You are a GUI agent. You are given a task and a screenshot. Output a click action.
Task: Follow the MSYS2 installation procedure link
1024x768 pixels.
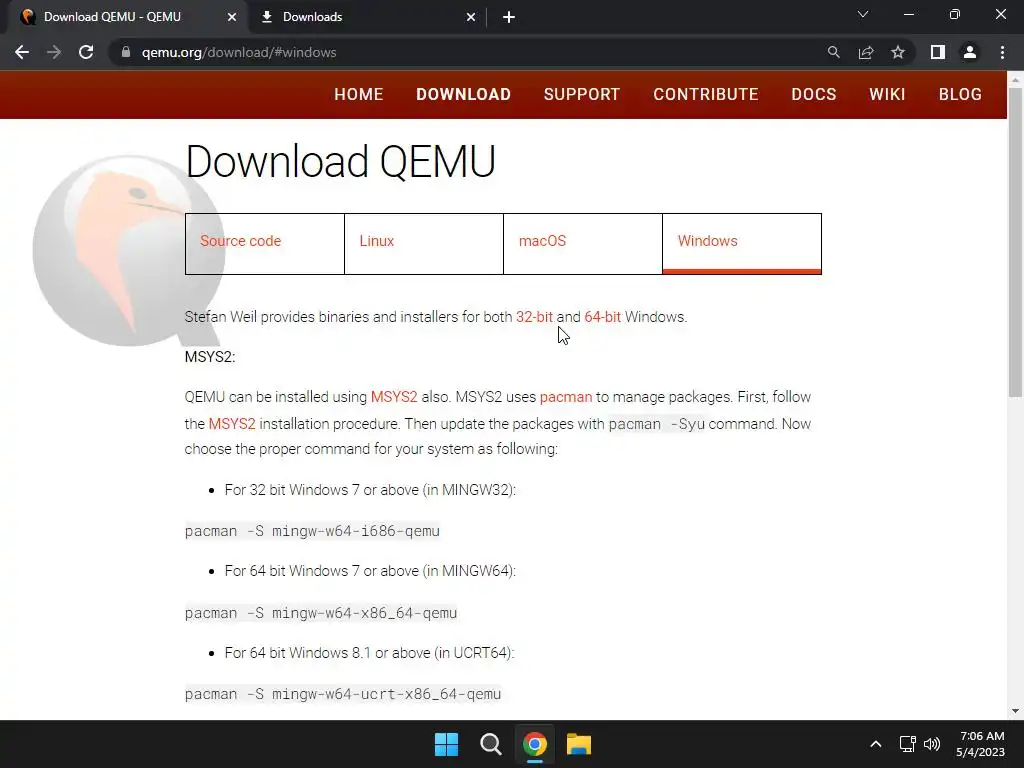click(232, 424)
